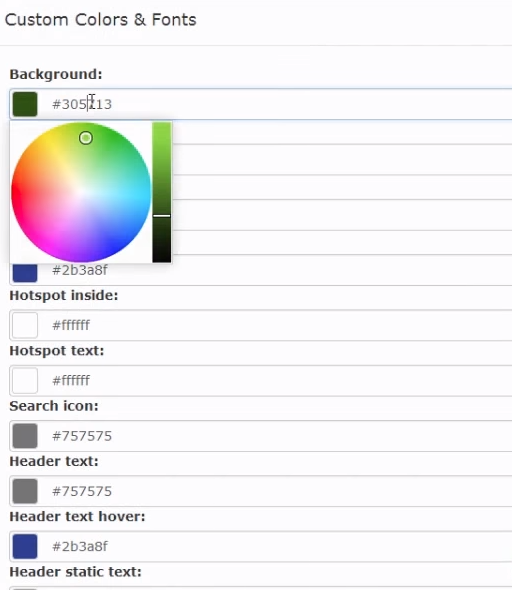Image resolution: width=512 pixels, height=590 pixels.
Task: Open the Header text hover blue swatch
Action: [x=25, y=546]
